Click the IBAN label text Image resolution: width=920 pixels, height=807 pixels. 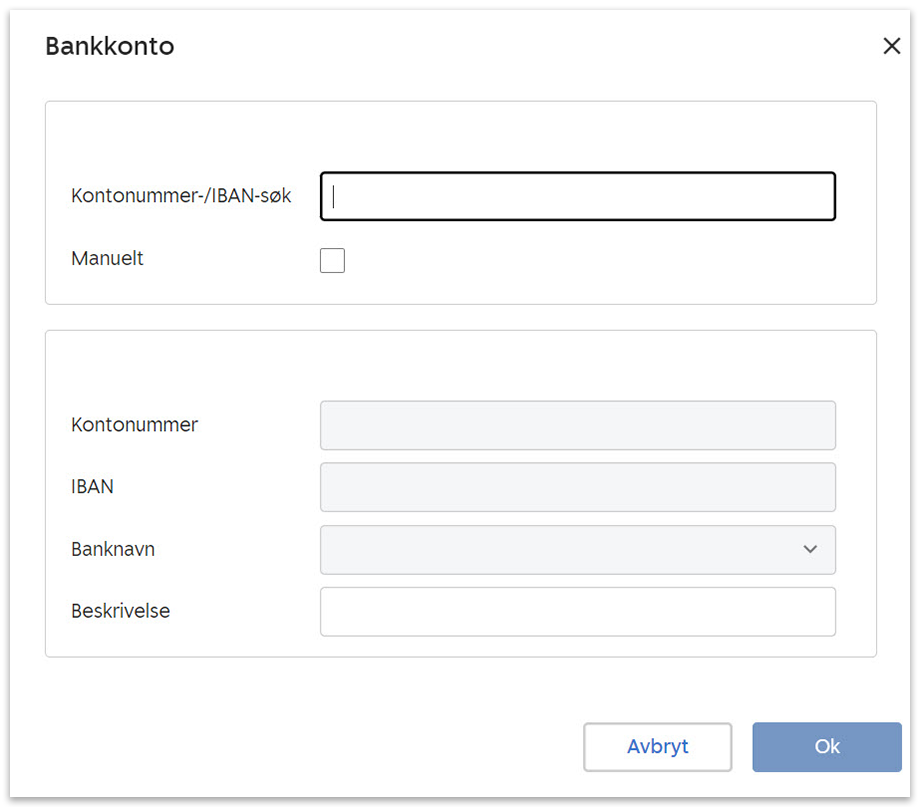pos(92,487)
